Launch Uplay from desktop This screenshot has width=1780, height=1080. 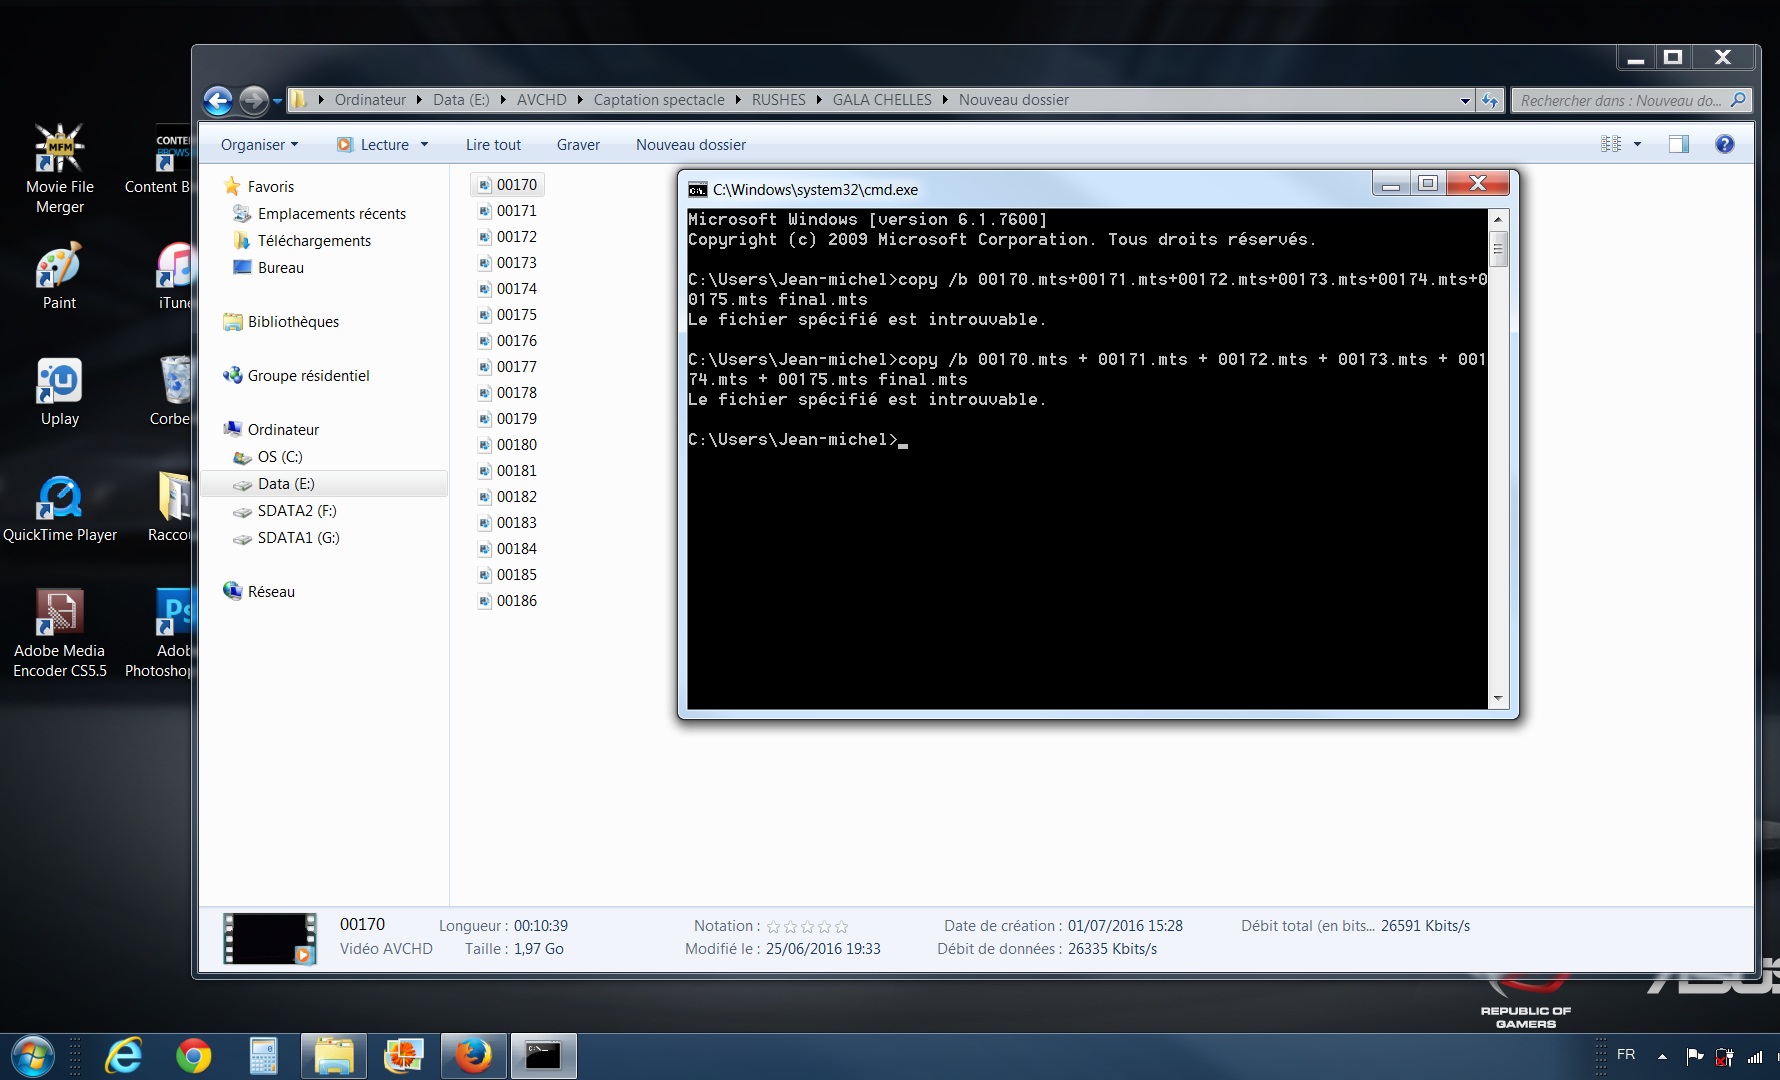[x=59, y=391]
